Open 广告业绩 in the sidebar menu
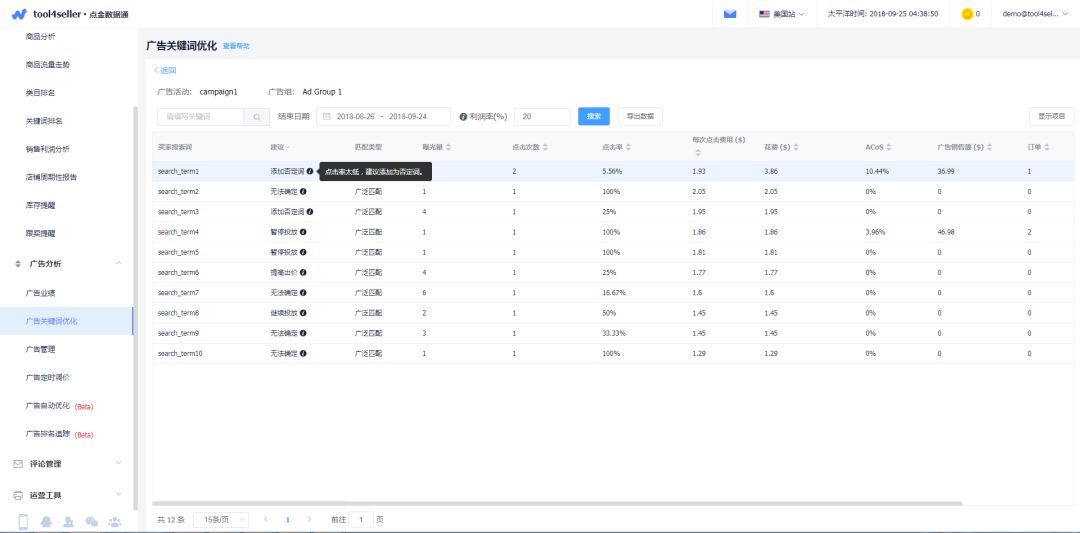The width and height of the screenshot is (1080, 533). [x=40, y=292]
